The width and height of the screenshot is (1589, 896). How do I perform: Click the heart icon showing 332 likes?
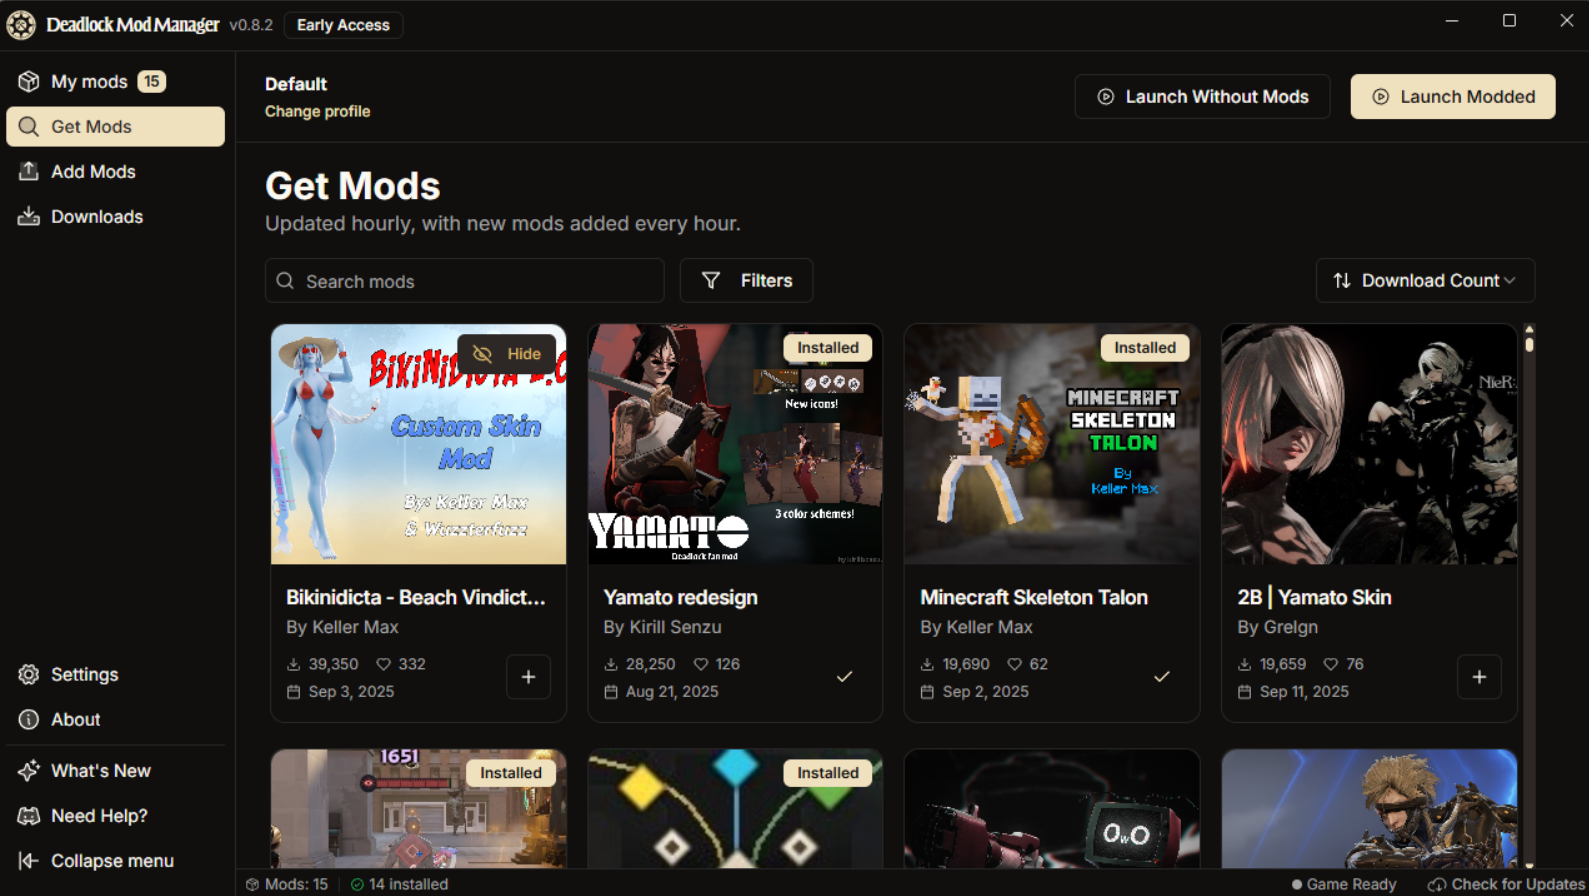point(383,664)
